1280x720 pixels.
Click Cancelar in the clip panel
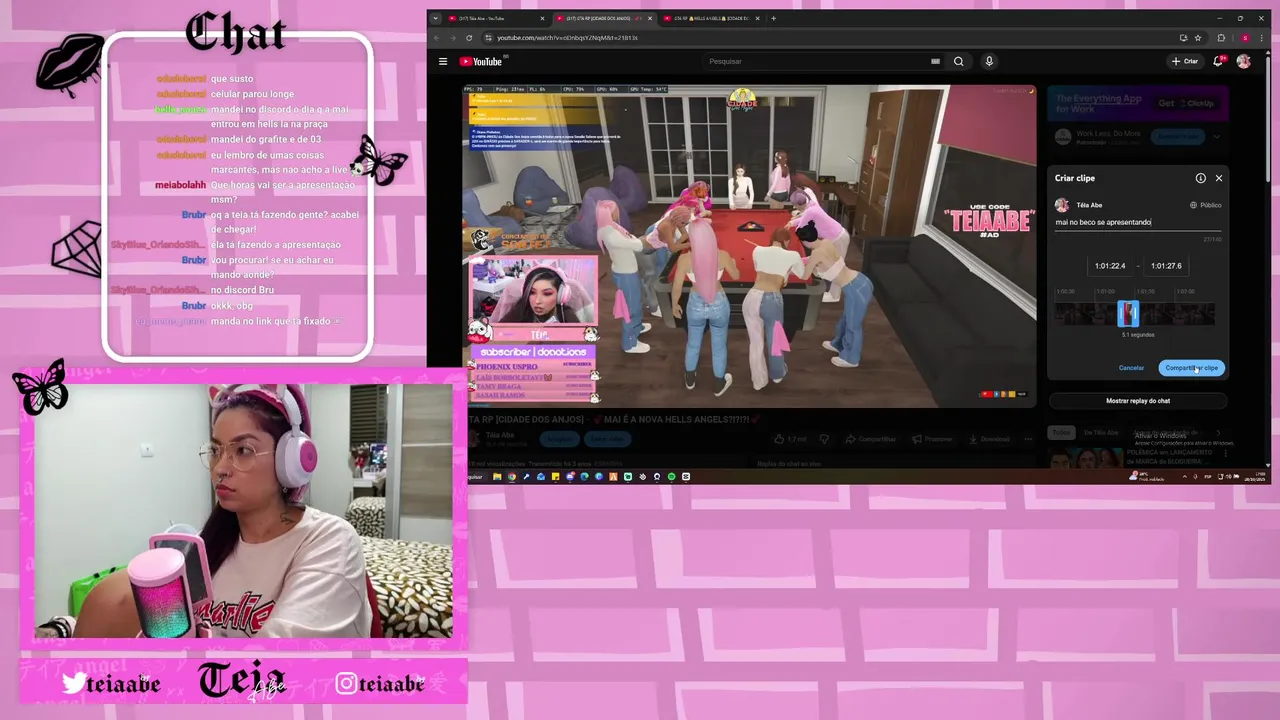tap(1131, 368)
